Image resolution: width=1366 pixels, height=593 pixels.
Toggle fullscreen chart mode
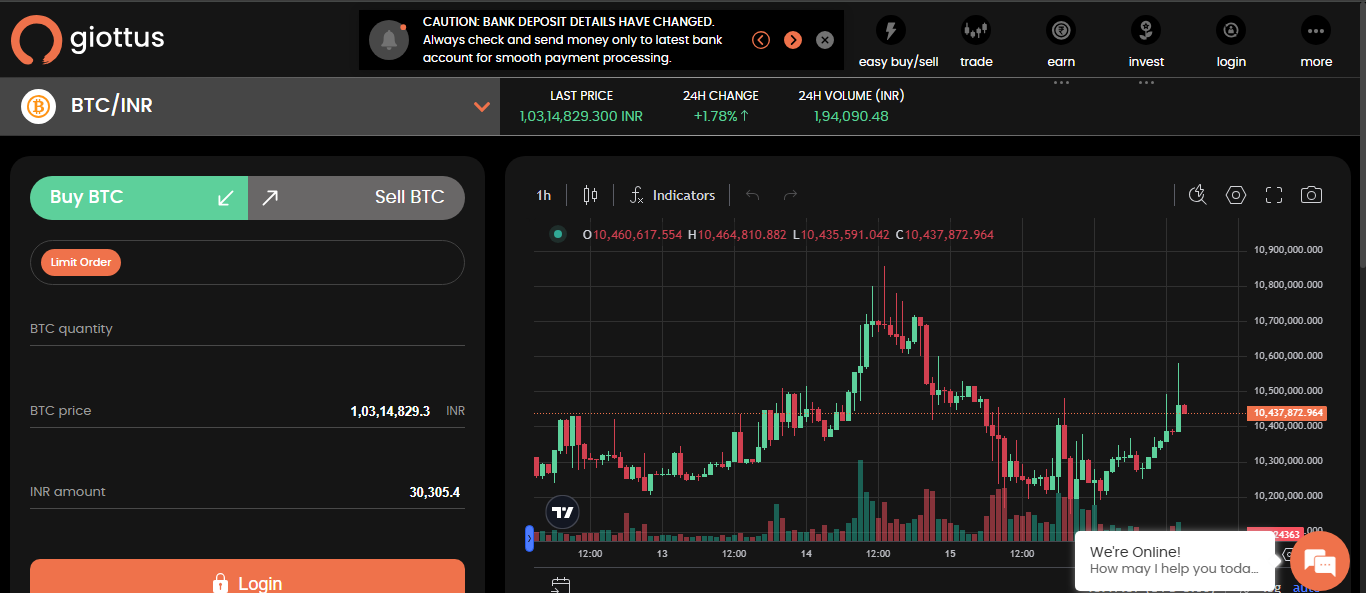pos(1273,195)
